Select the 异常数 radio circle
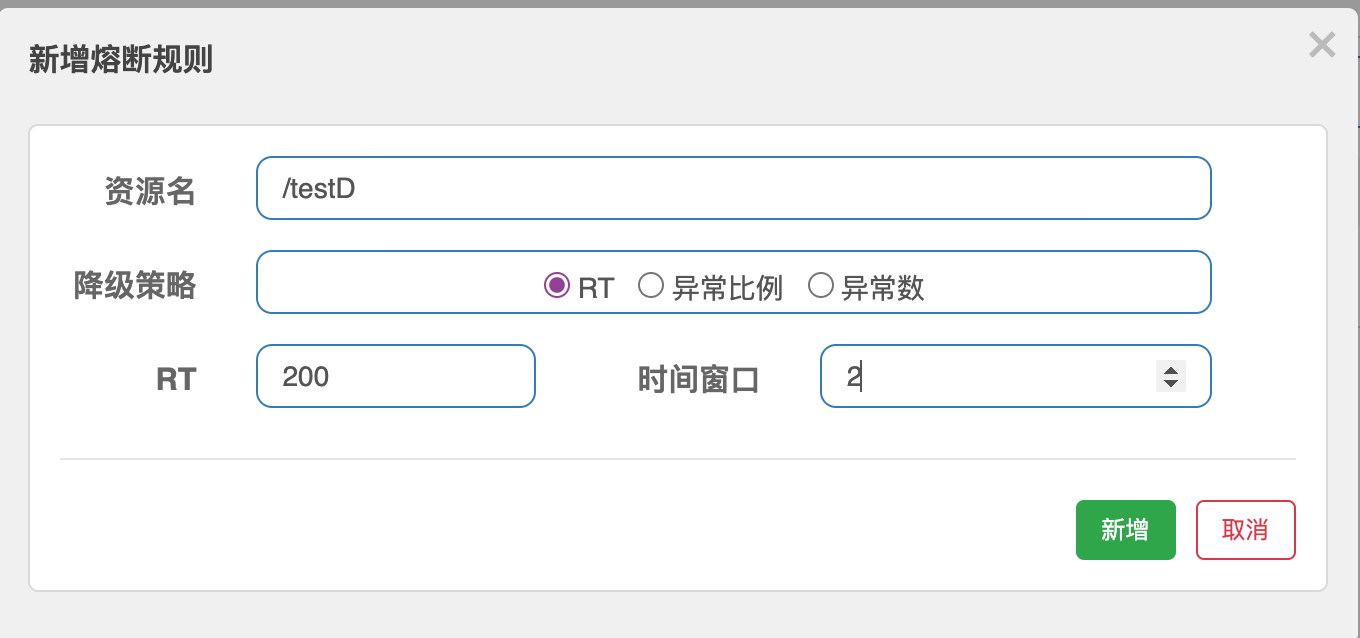This screenshot has height=638, width=1360. click(821, 286)
